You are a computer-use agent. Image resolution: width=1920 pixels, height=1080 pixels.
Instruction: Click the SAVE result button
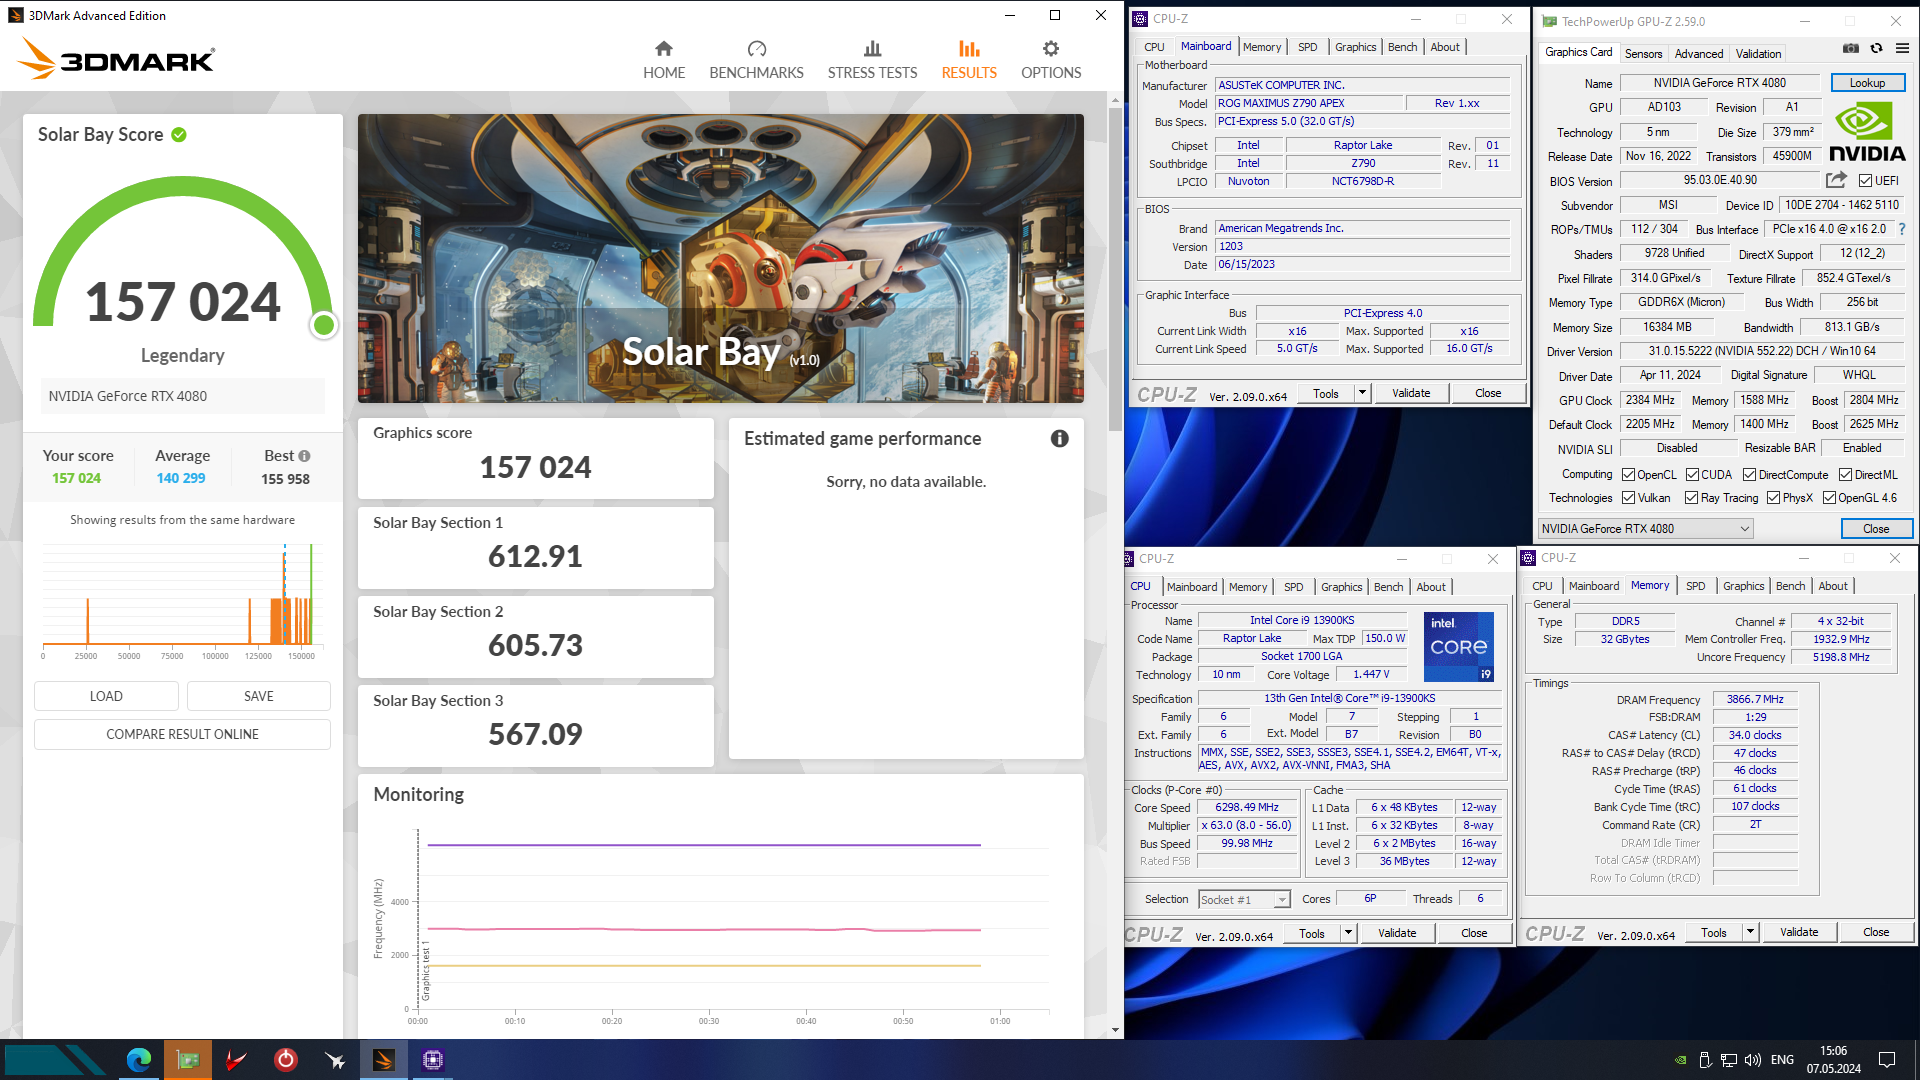tap(258, 696)
